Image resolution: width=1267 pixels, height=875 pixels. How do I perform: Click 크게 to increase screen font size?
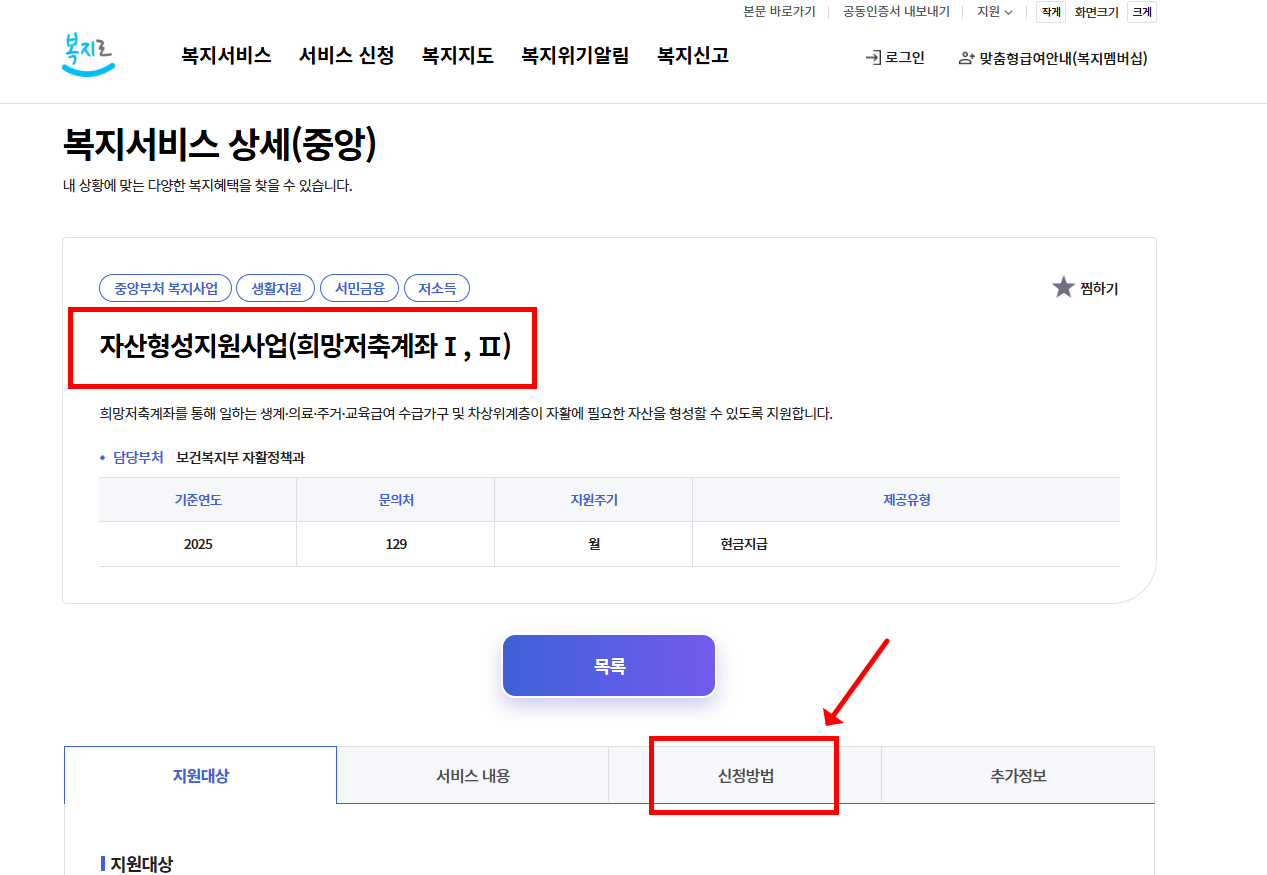point(1141,11)
